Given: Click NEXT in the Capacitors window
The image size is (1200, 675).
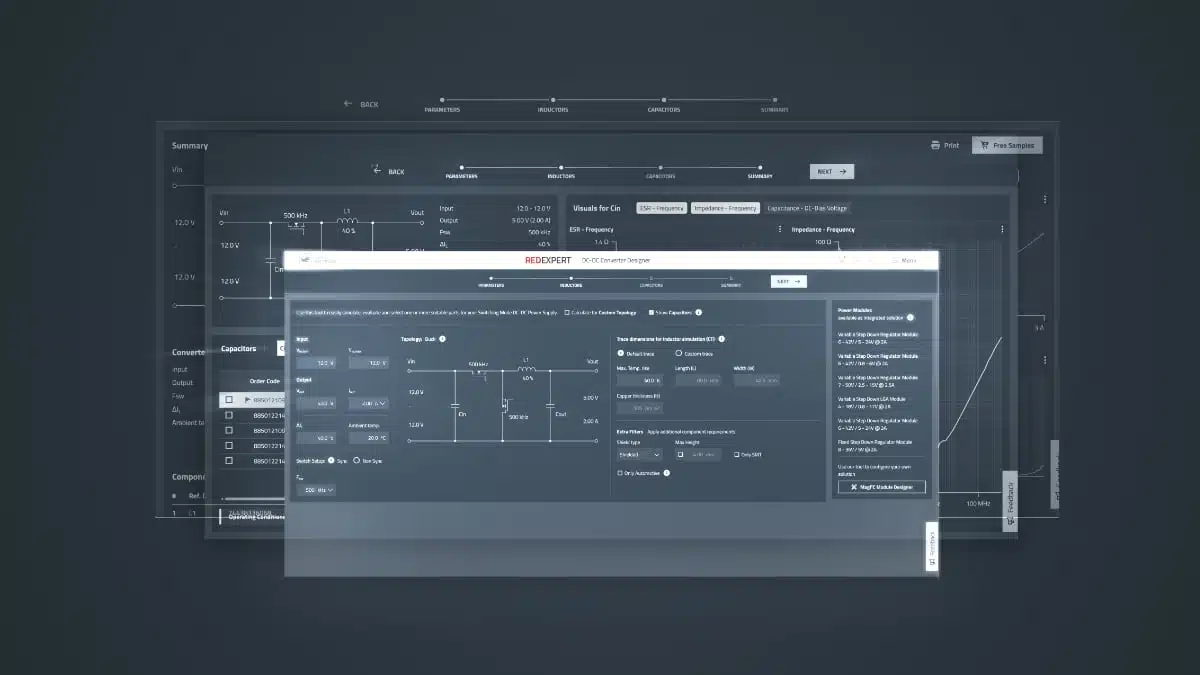Looking at the screenshot, I should [x=832, y=172].
